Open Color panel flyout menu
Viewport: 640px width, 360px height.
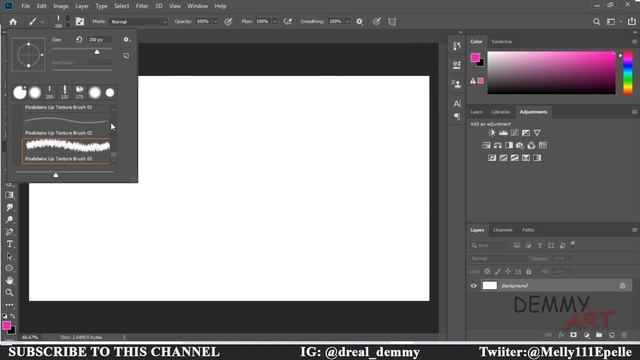pyautogui.click(x=634, y=42)
